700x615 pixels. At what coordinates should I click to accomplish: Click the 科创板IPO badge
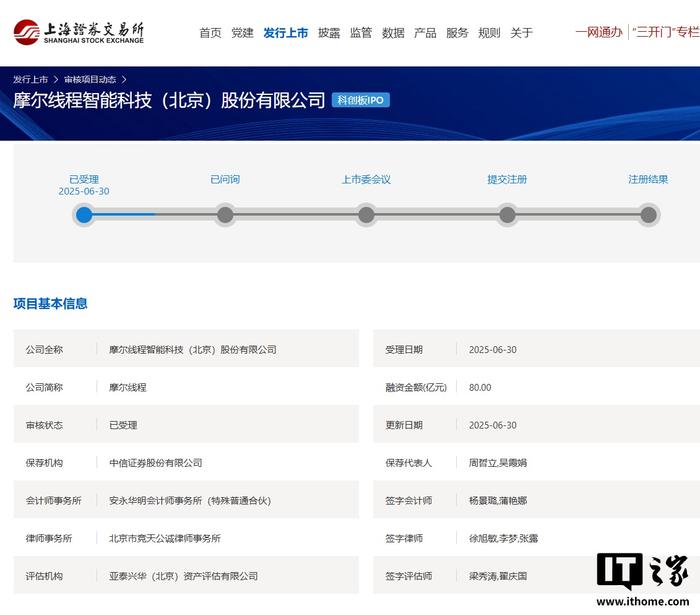coord(361,100)
